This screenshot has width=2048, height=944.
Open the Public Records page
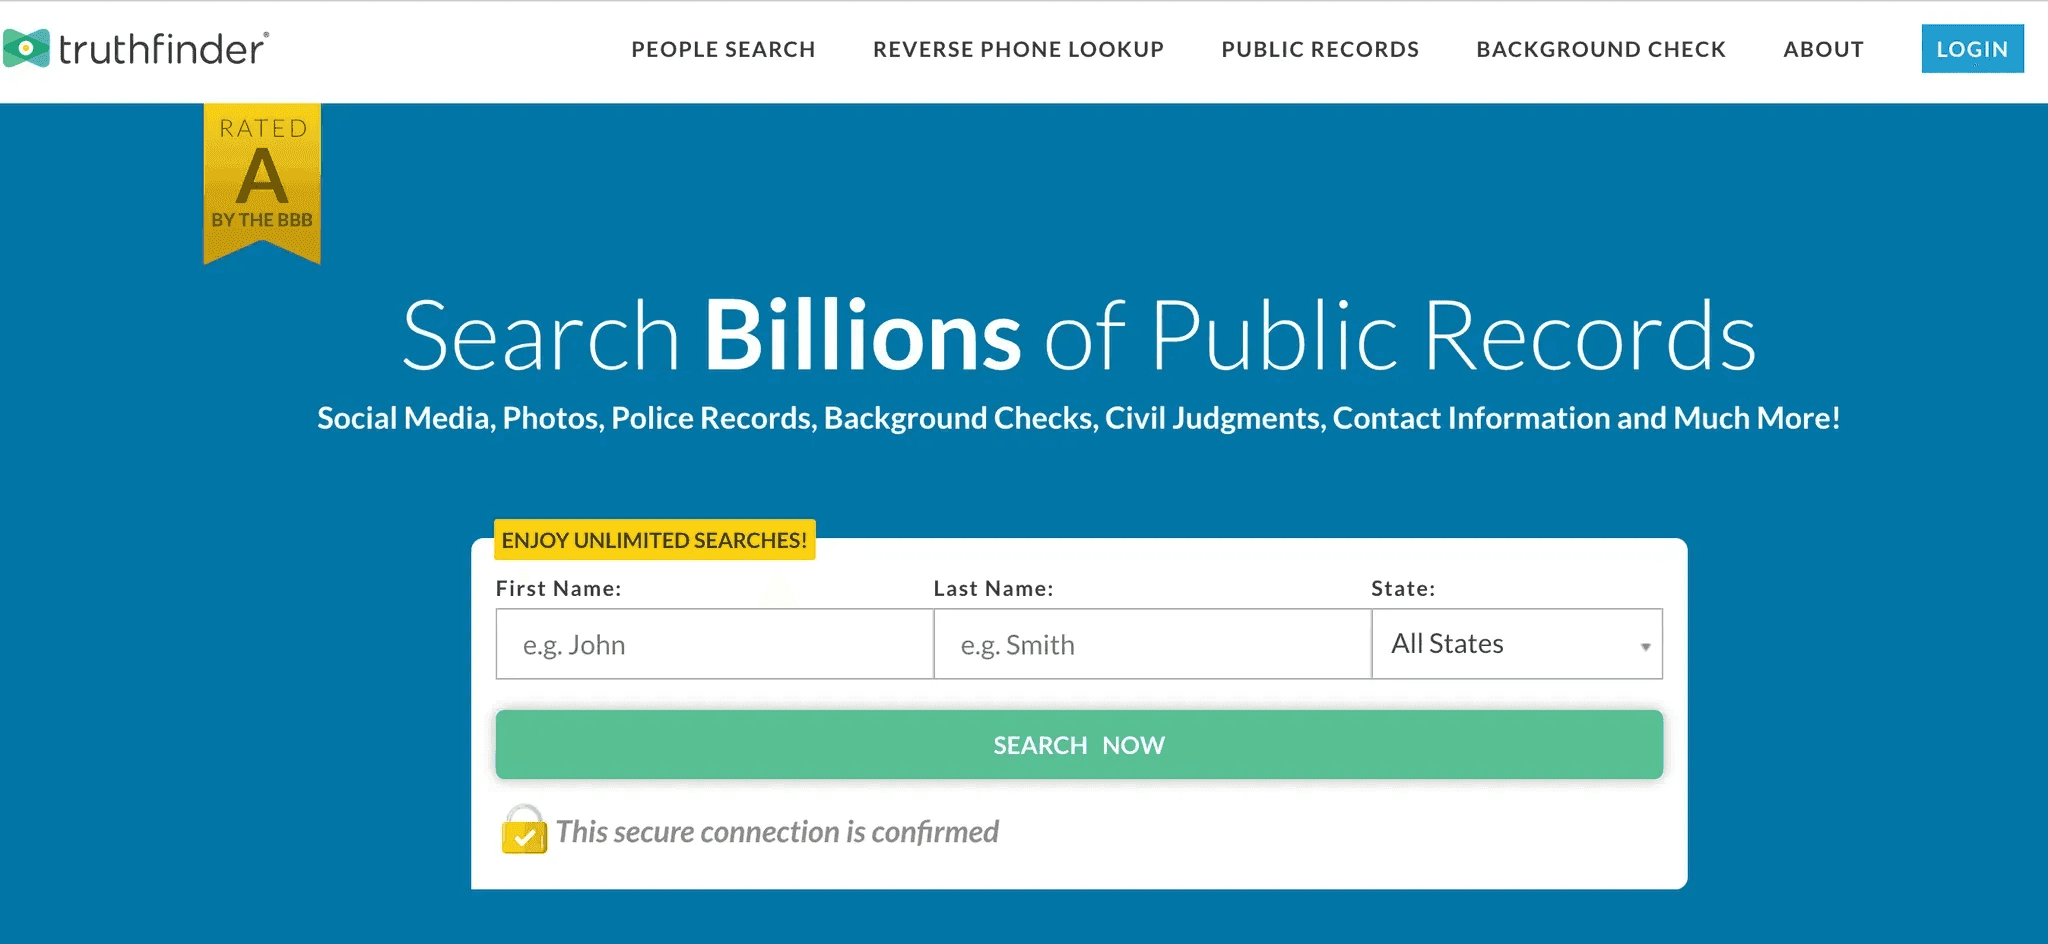tap(1320, 49)
